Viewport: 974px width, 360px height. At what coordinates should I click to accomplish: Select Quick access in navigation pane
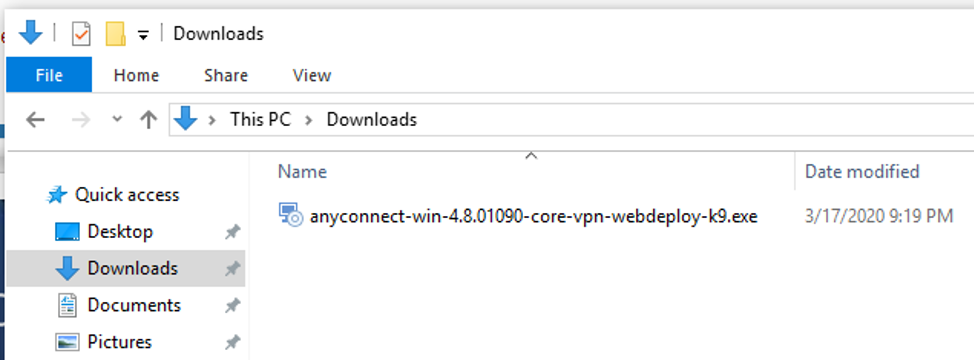coord(127,195)
